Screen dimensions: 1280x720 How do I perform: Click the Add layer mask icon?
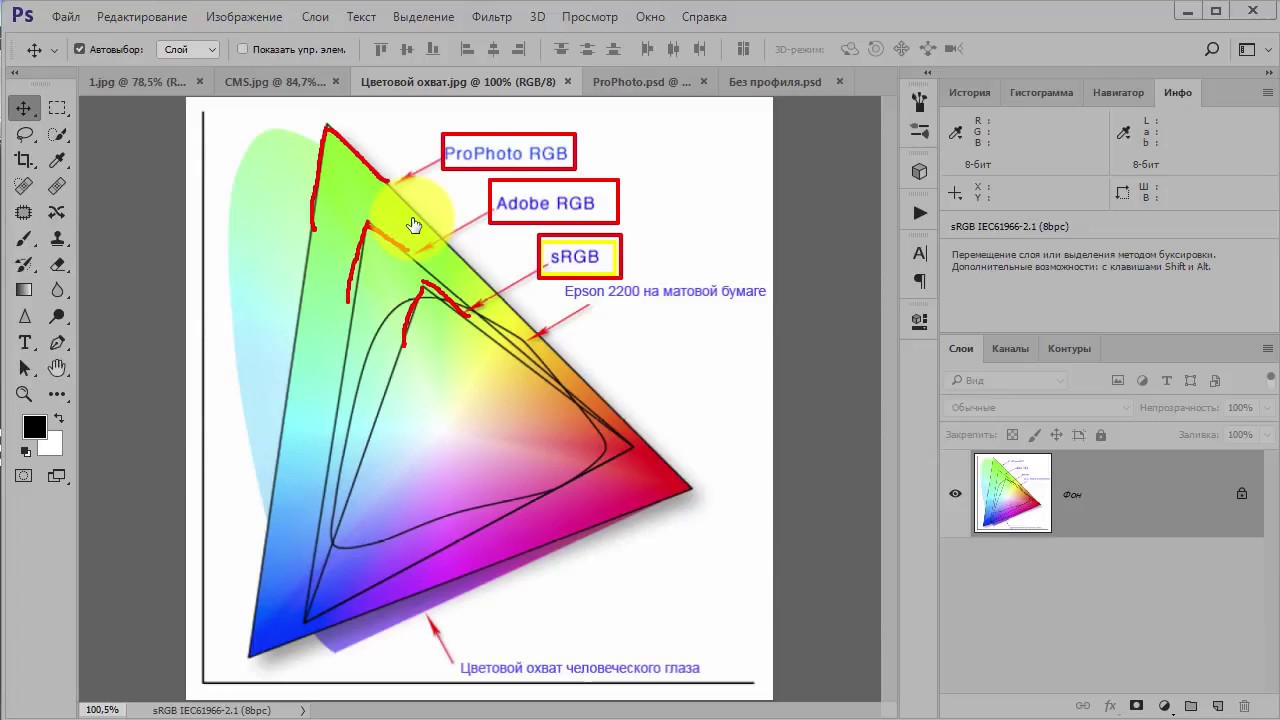coord(1136,706)
